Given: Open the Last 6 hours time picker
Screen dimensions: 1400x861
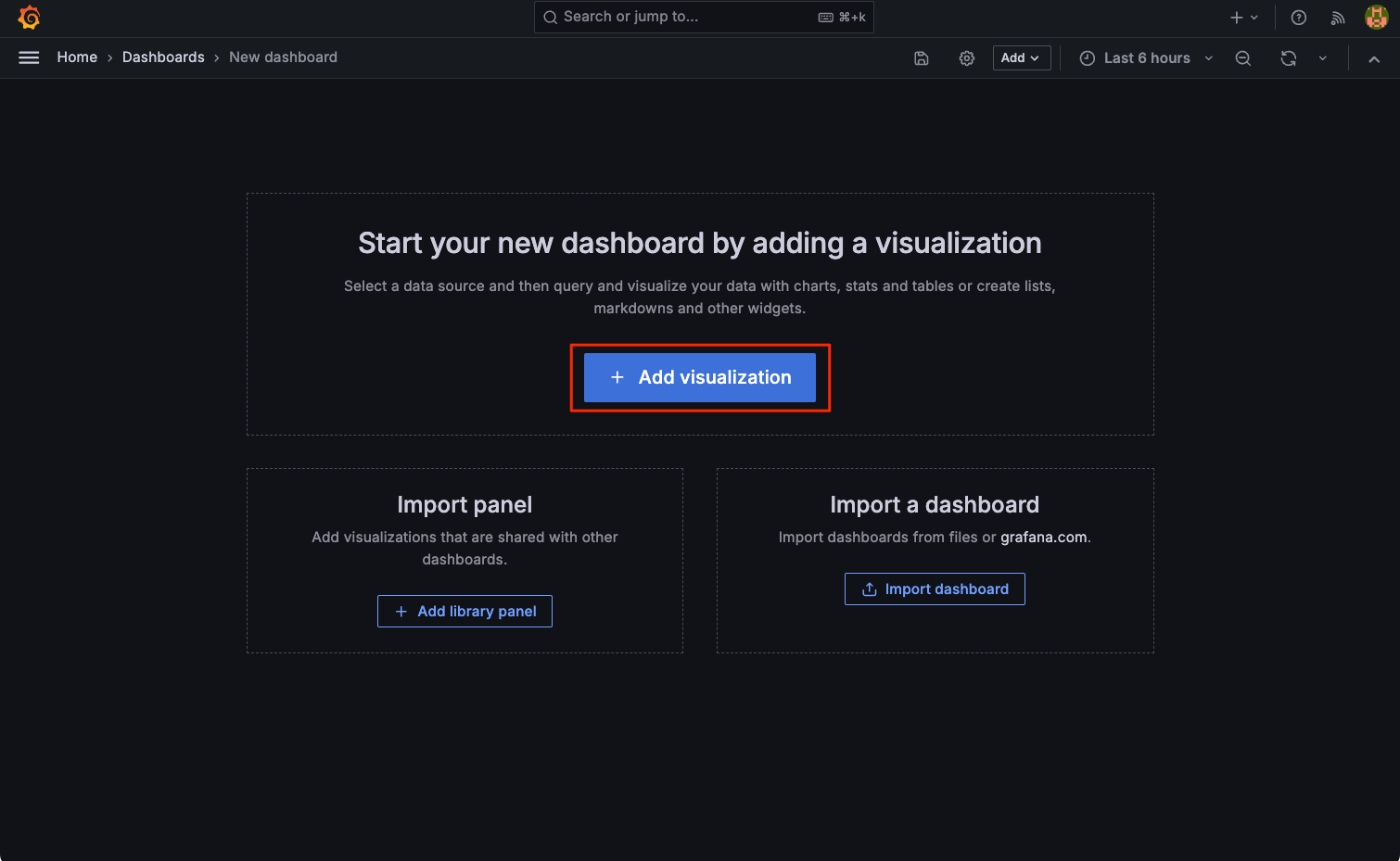Looking at the screenshot, I should pyautogui.click(x=1146, y=58).
